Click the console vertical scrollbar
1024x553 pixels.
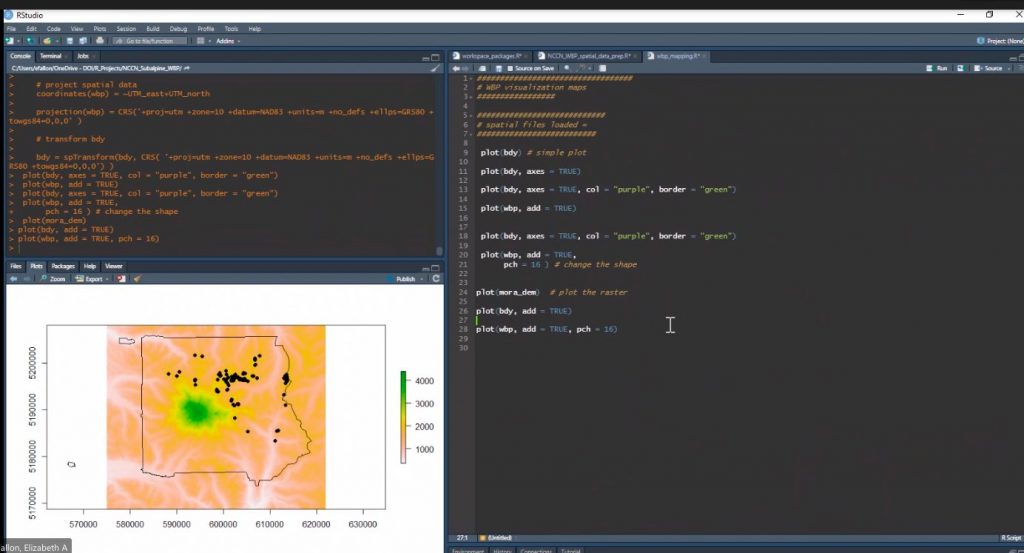coord(439,160)
